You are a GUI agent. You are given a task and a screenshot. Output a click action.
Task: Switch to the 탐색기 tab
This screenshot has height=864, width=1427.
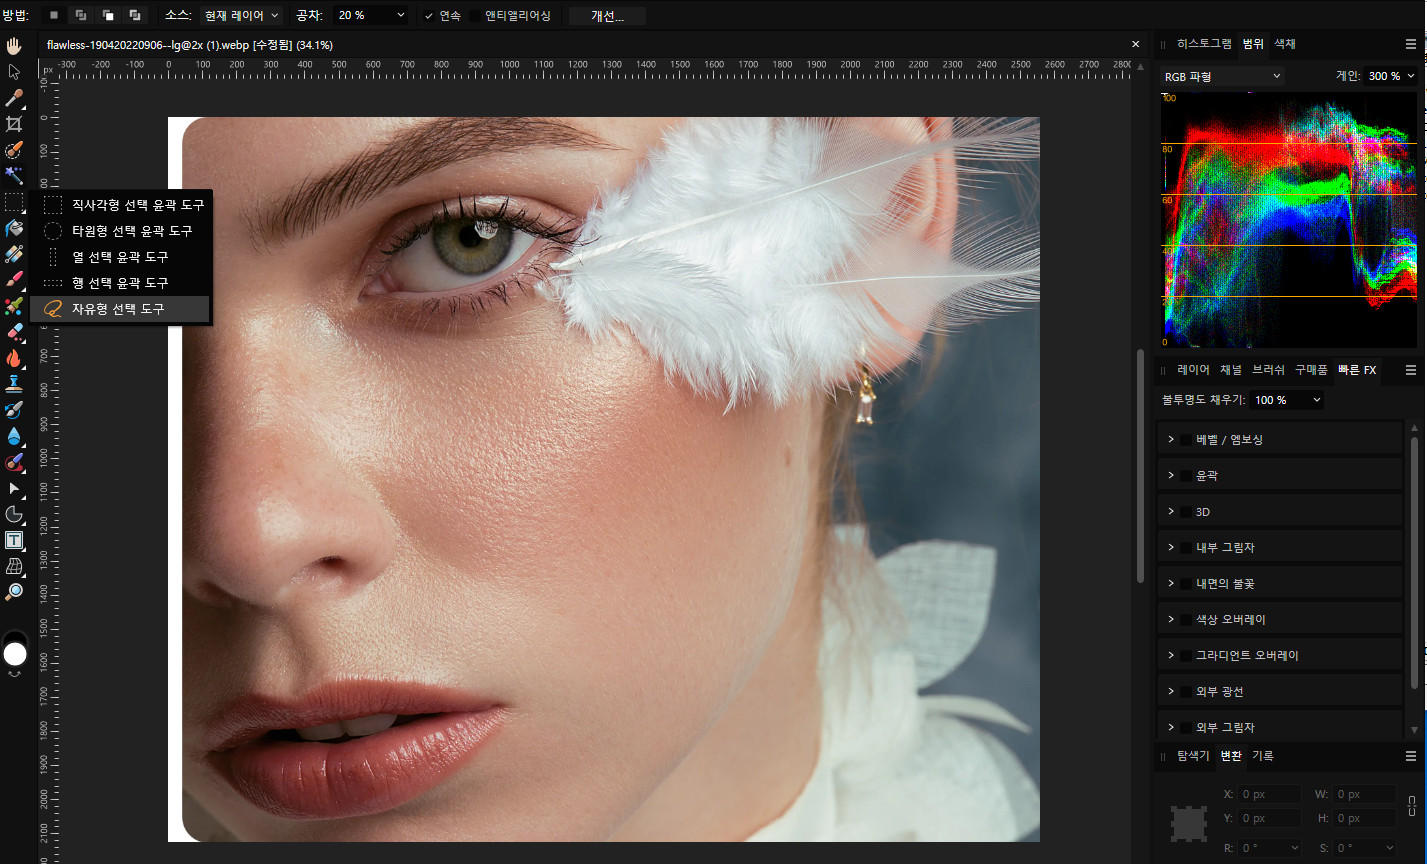(x=1193, y=756)
